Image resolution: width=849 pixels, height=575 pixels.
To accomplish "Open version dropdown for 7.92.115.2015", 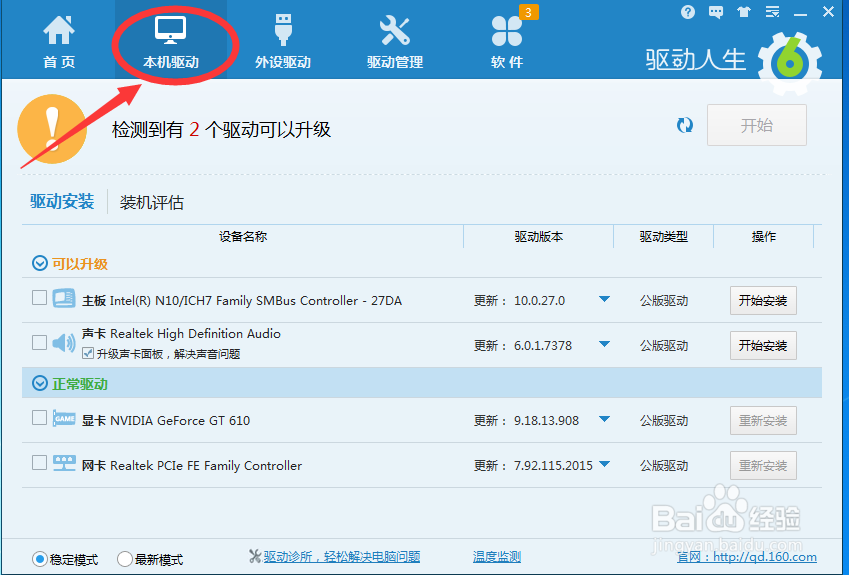I will [605, 465].
